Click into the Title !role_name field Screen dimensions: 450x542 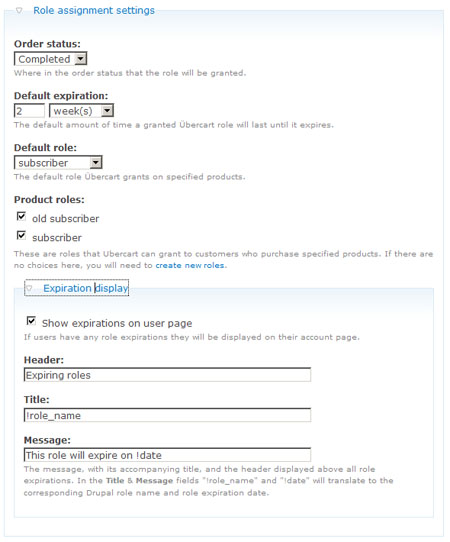click(x=168, y=415)
